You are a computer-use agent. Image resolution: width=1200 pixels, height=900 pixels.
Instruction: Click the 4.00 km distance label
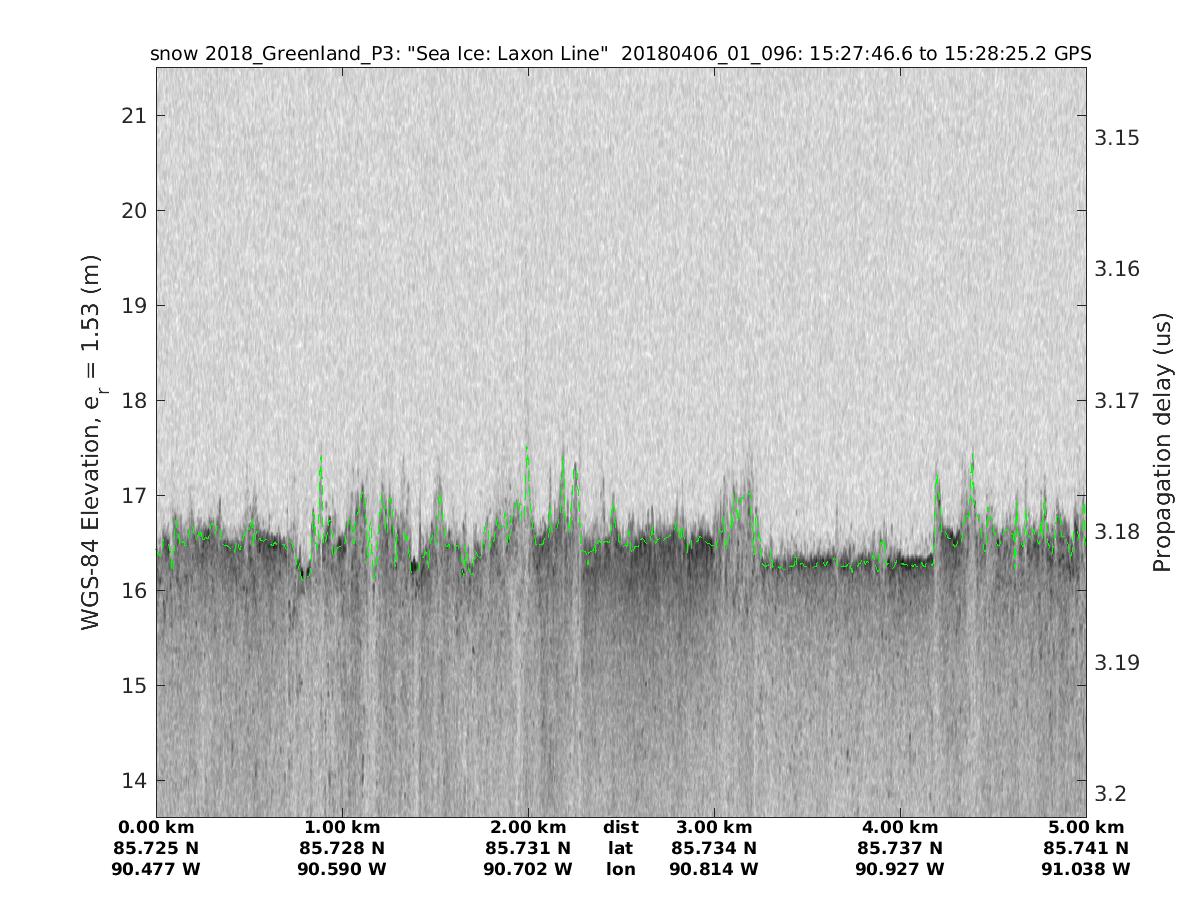point(900,828)
